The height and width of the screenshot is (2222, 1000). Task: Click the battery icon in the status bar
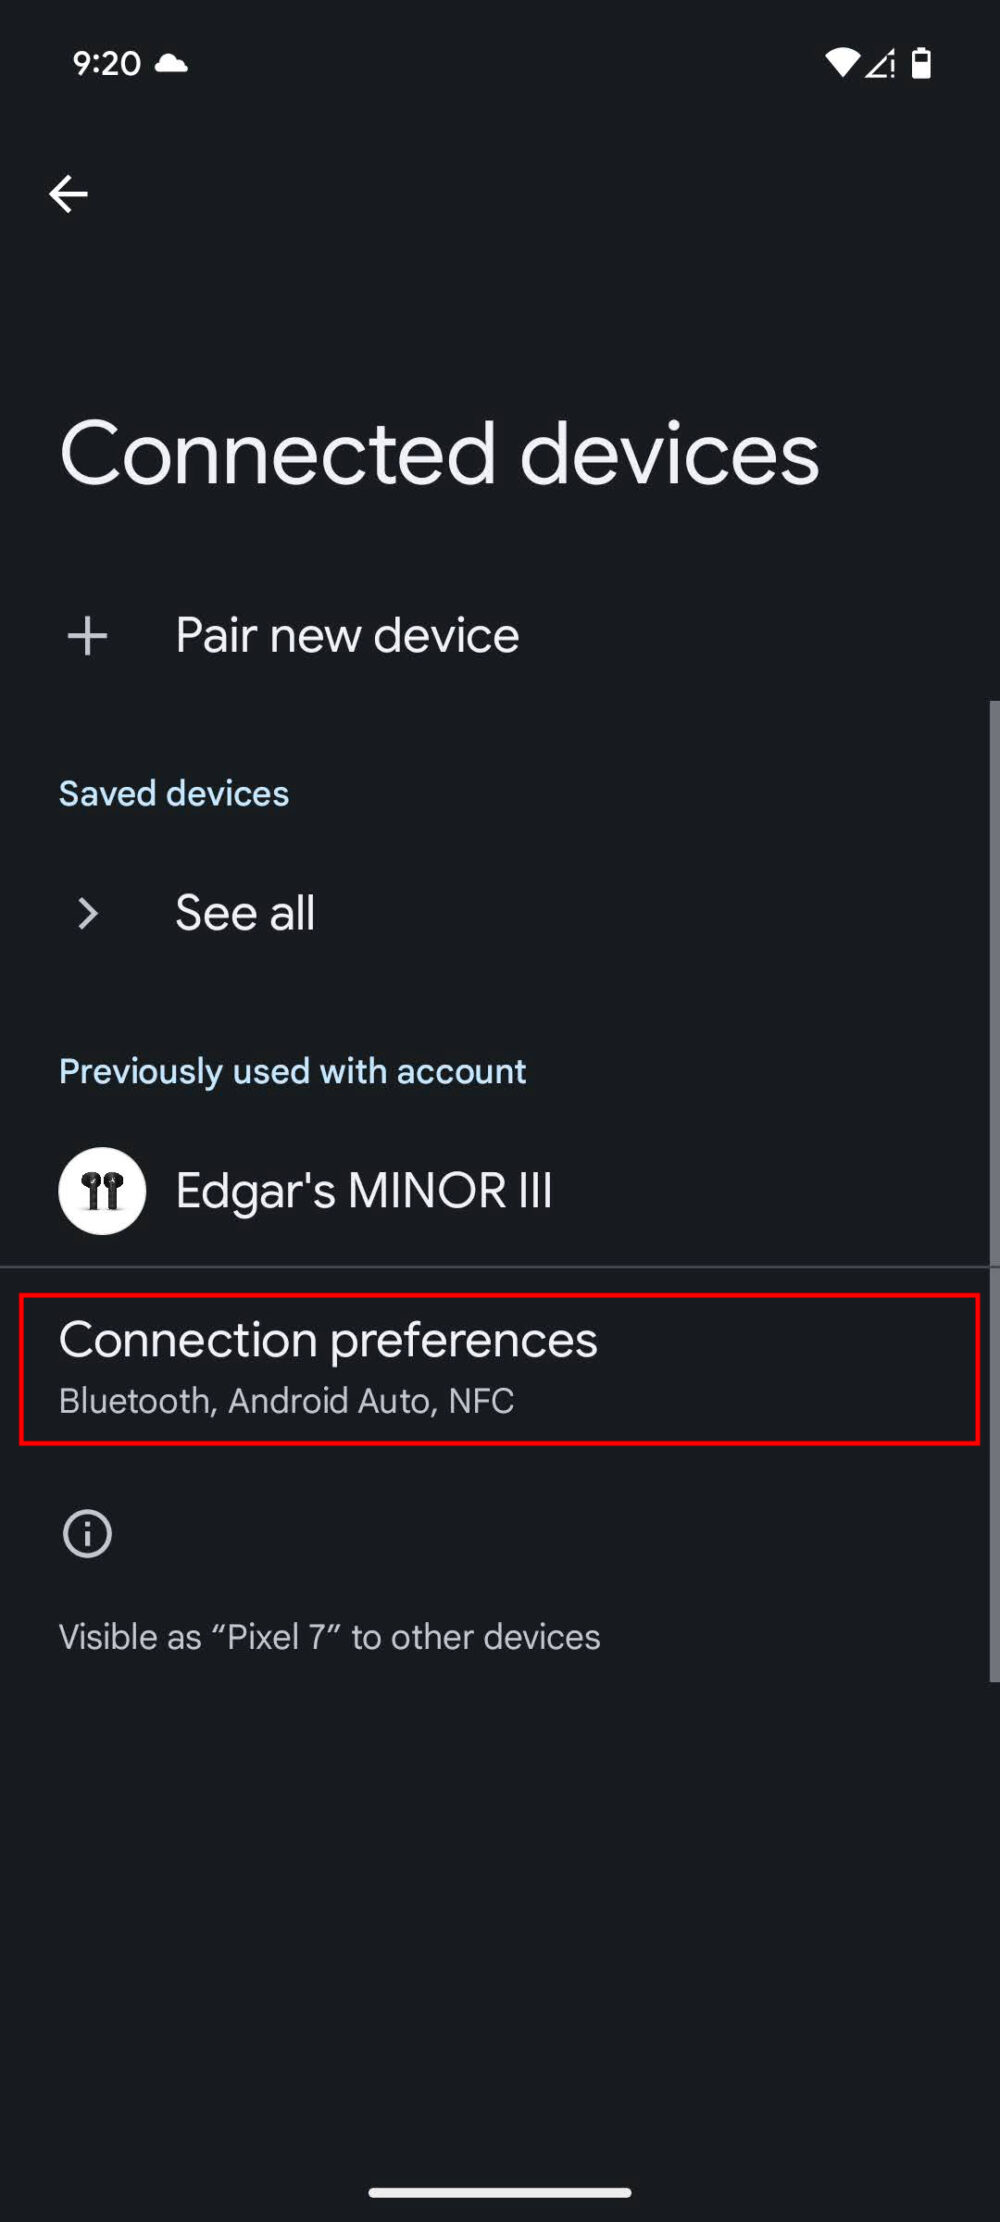click(919, 62)
